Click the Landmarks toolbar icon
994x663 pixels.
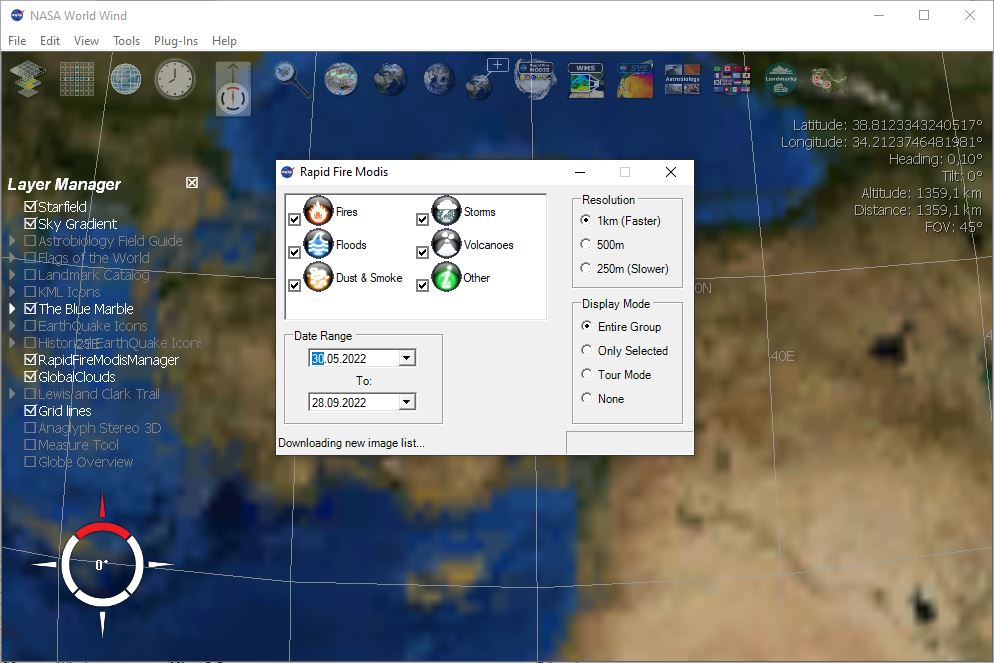coord(780,79)
